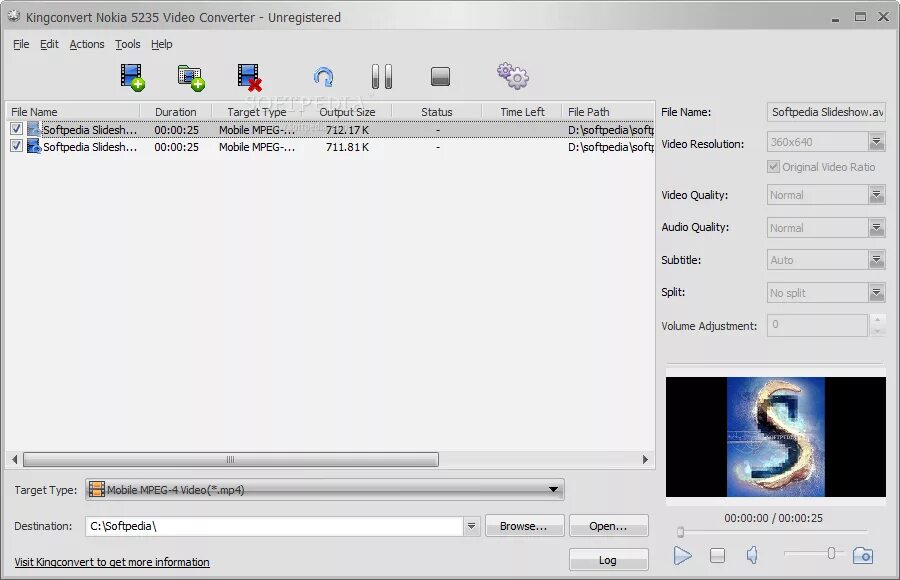Click the Log button

coord(608,560)
